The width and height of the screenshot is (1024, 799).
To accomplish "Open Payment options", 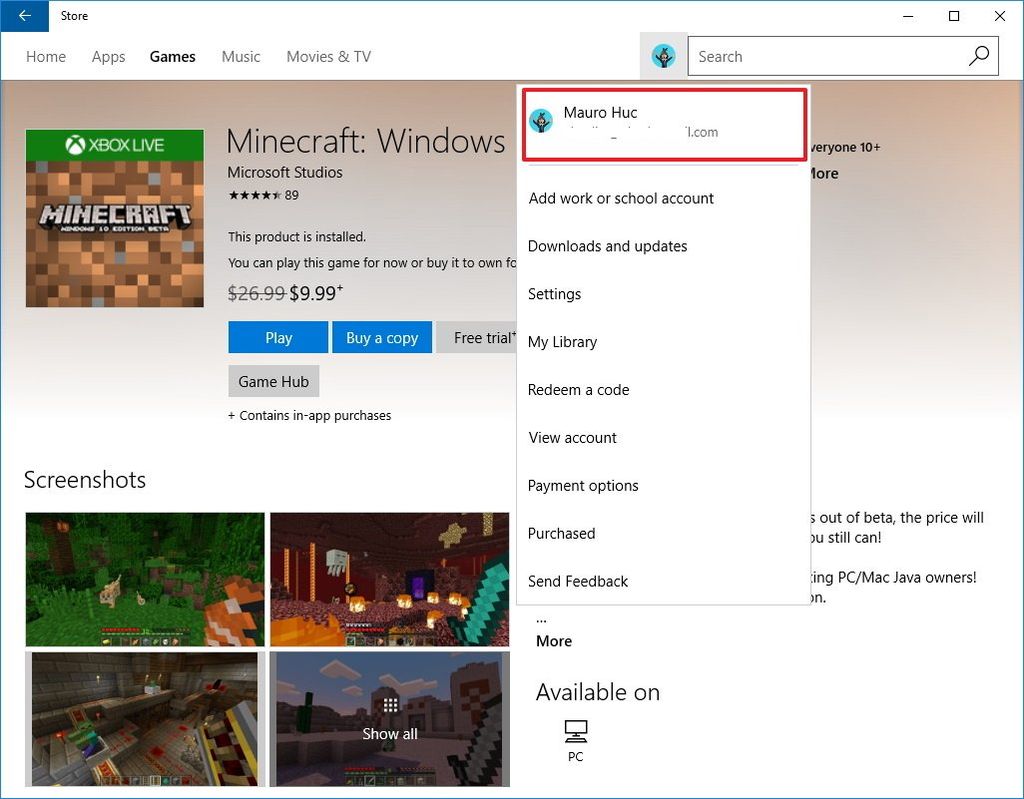I will pyautogui.click(x=583, y=485).
